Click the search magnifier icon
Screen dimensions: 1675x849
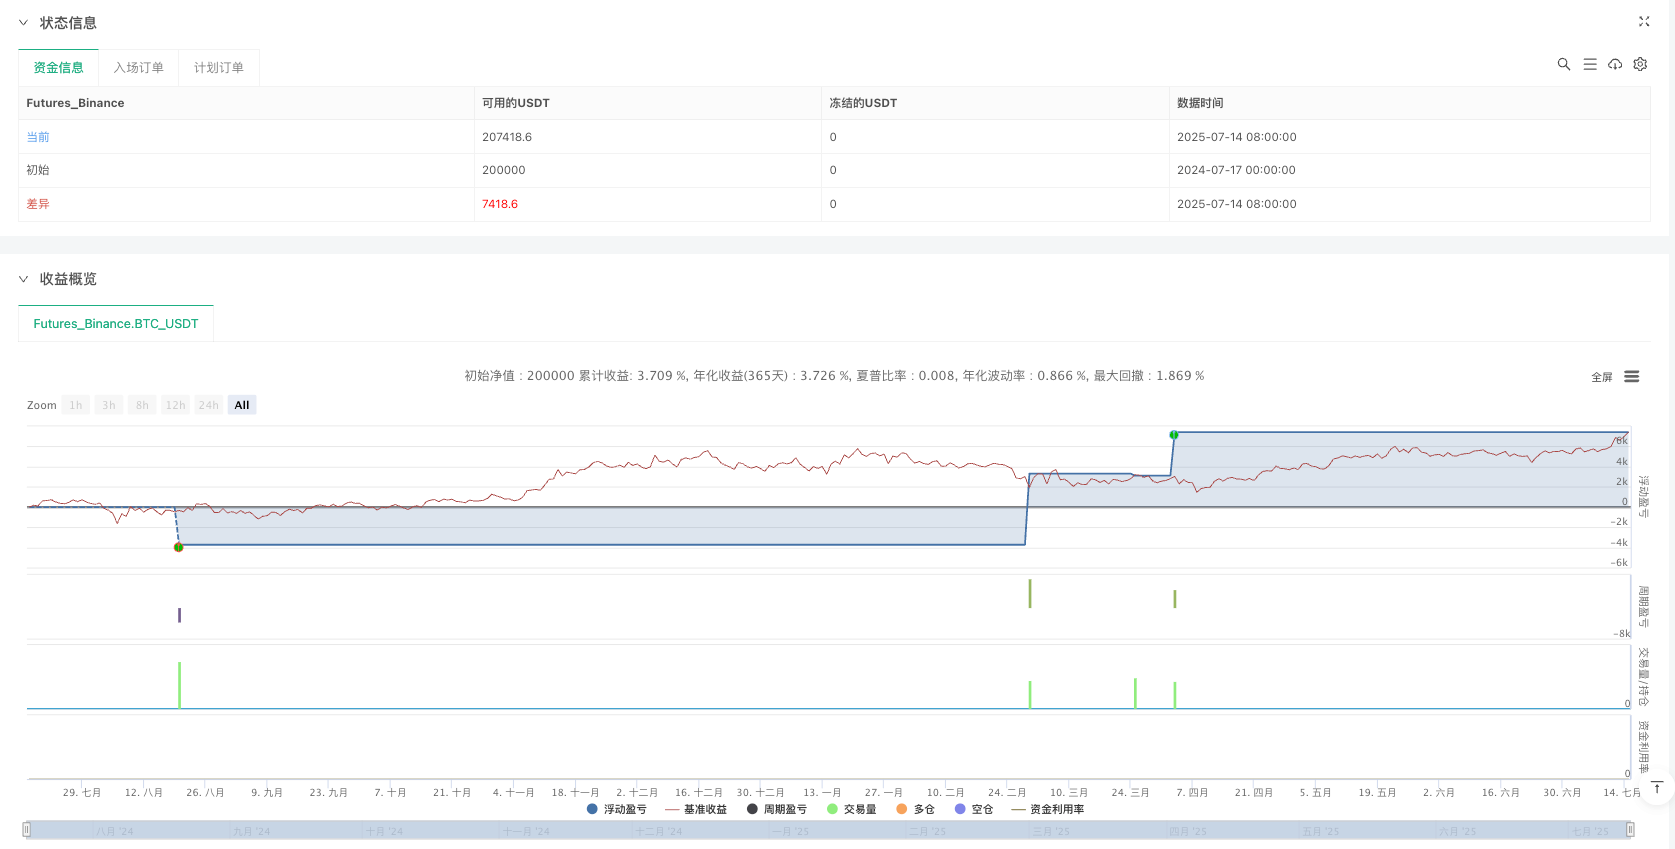(x=1564, y=64)
